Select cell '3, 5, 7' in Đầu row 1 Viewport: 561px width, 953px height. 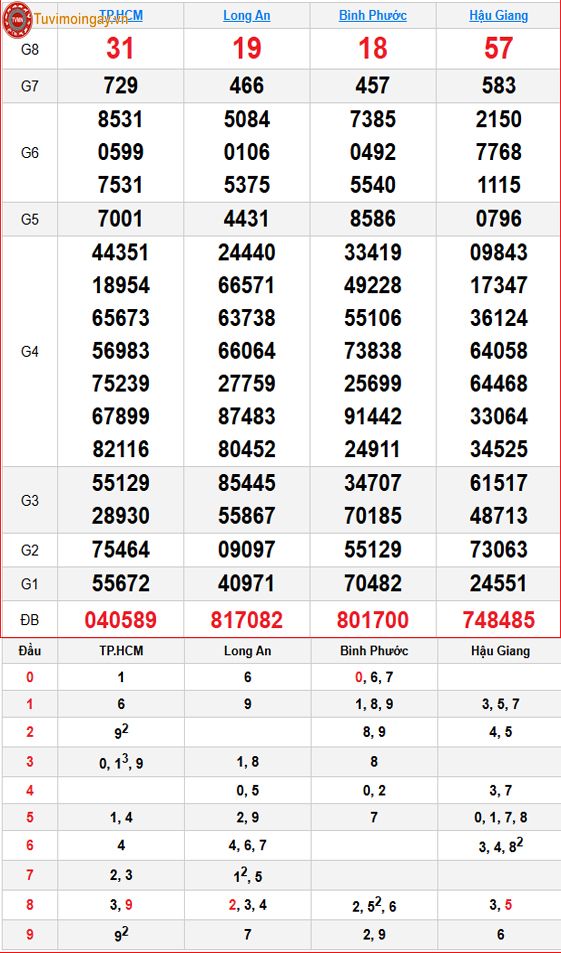coord(500,705)
